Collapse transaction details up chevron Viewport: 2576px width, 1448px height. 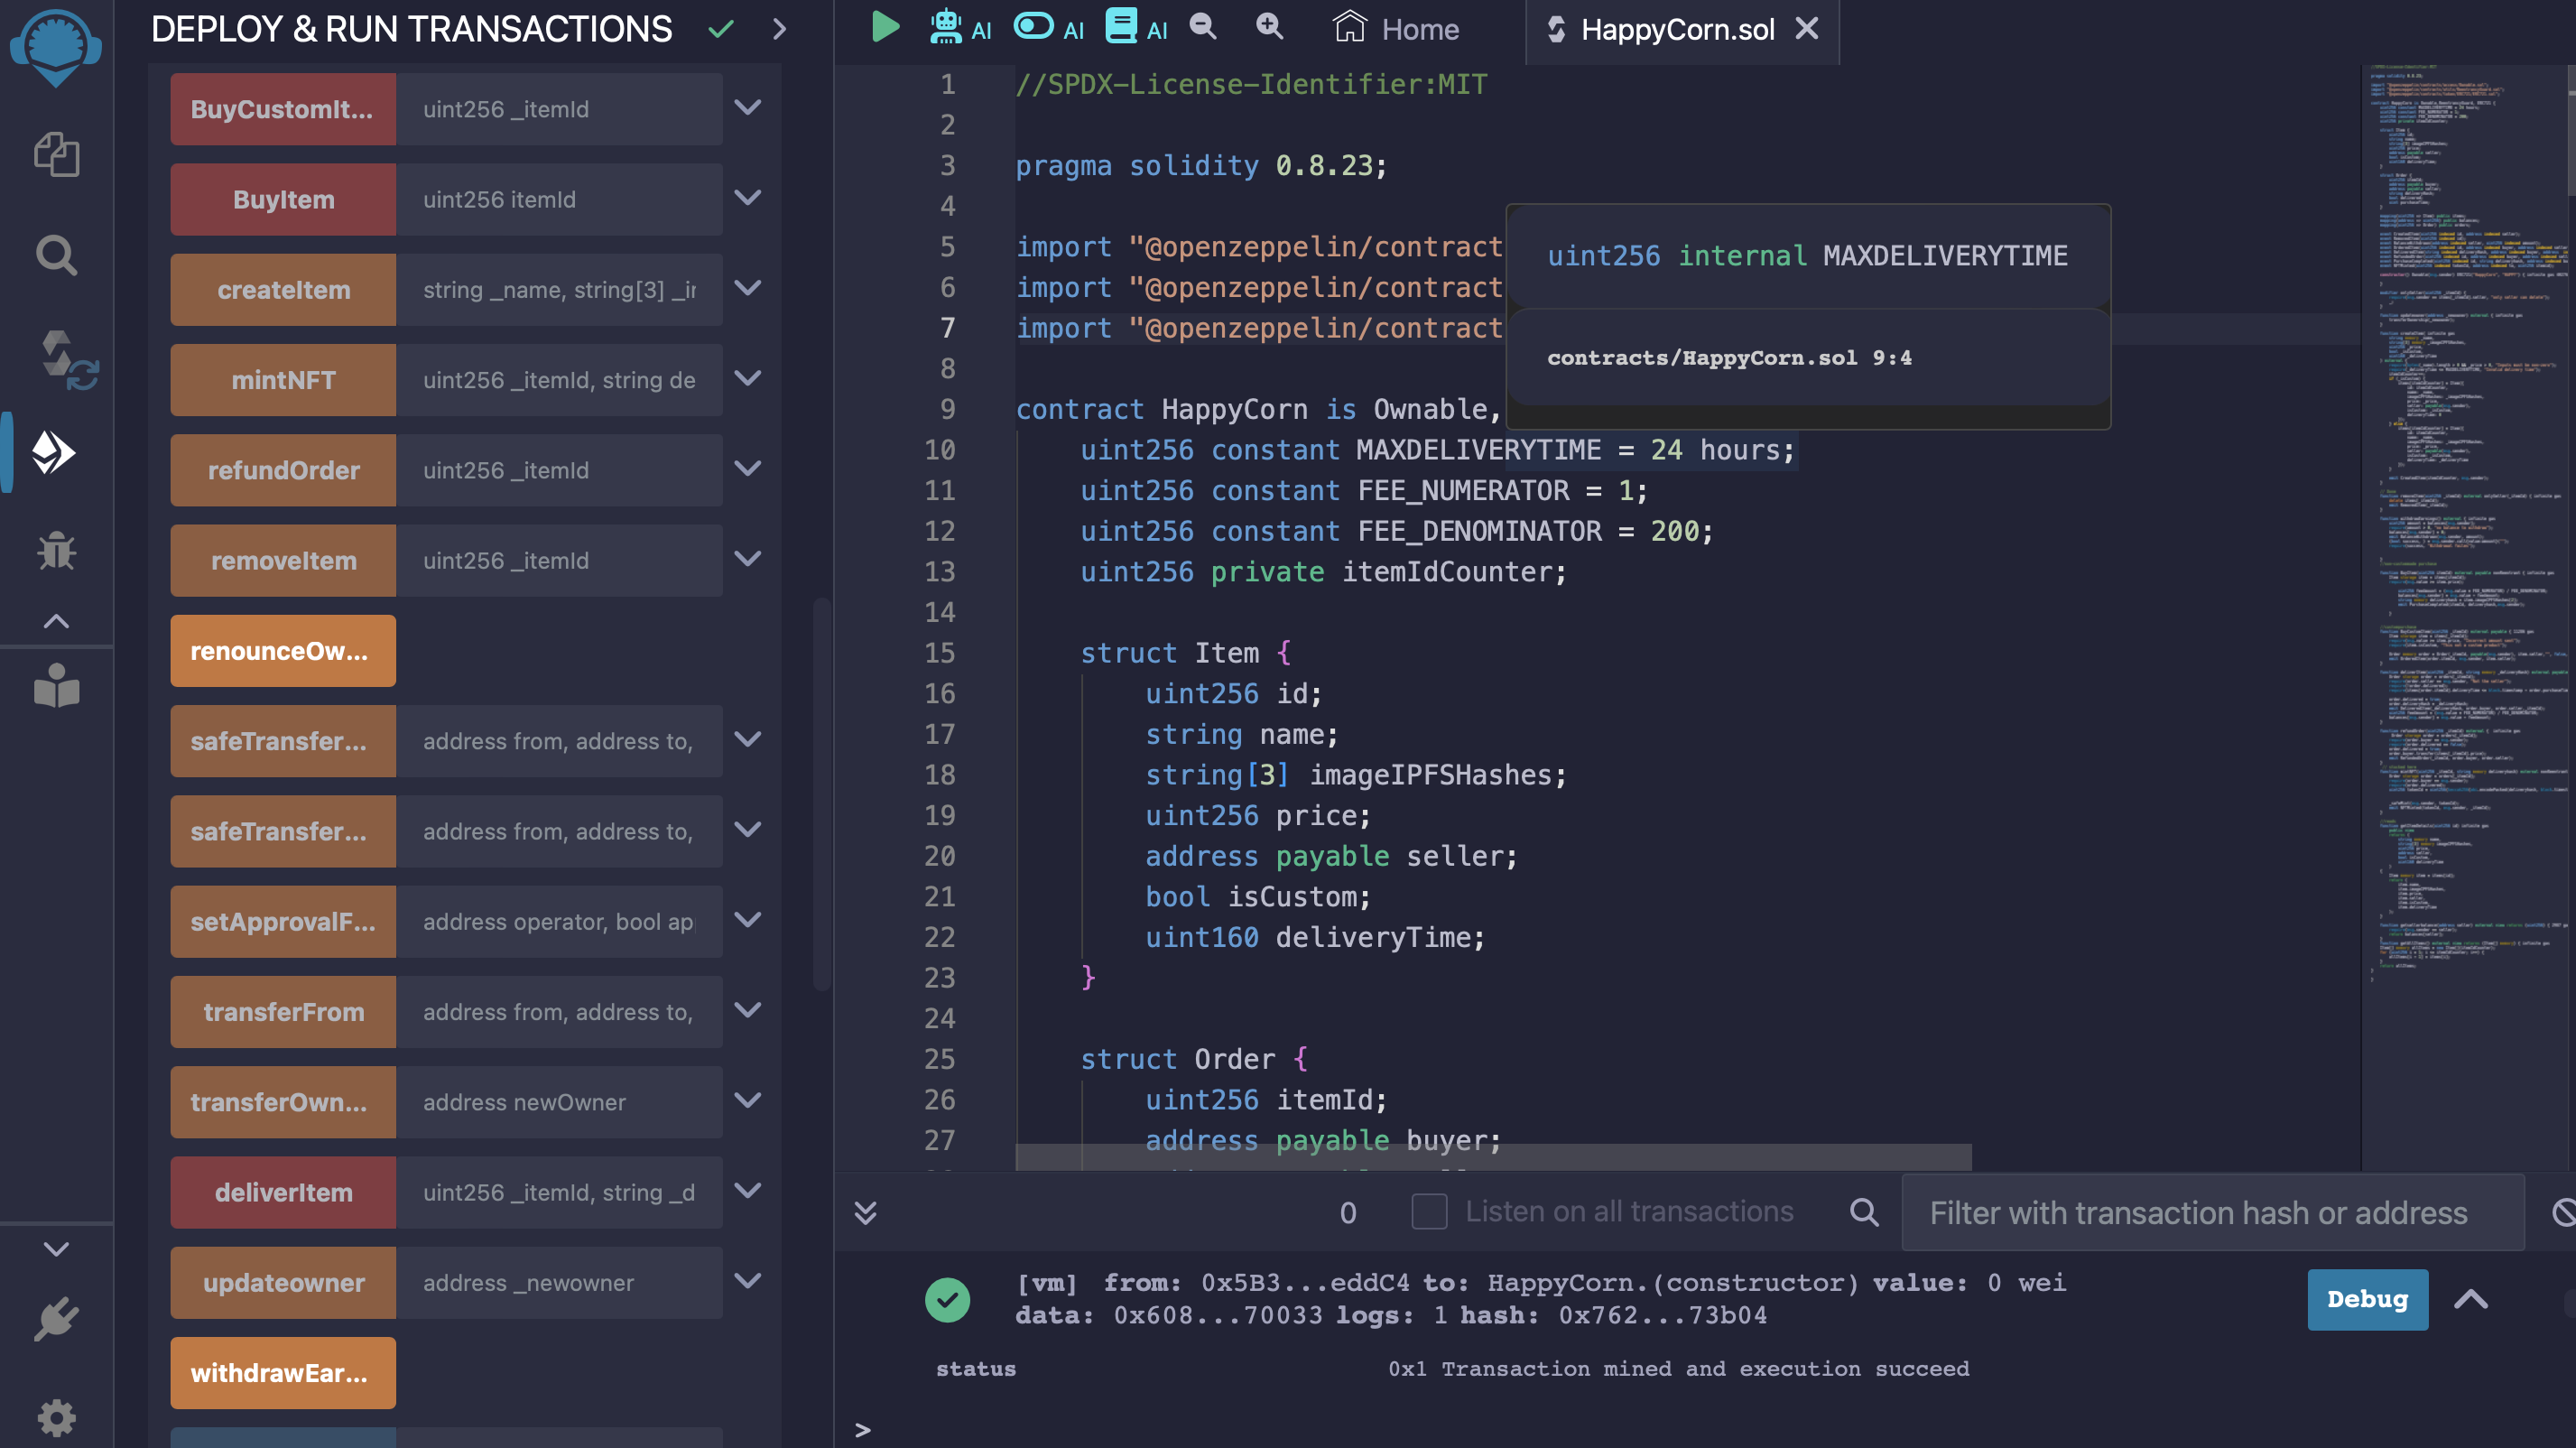click(2471, 1299)
